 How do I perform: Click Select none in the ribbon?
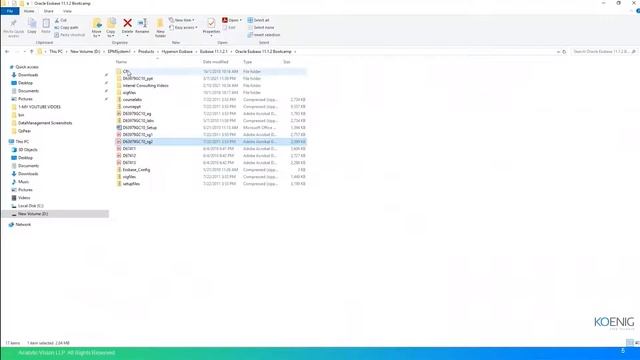[x=261, y=28]
